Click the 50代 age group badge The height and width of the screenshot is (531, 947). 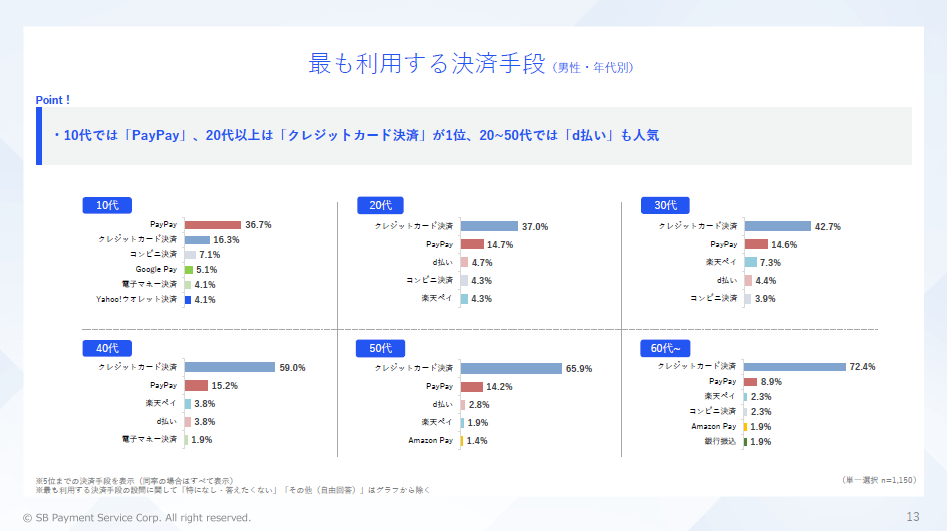[x=381, y=348]
